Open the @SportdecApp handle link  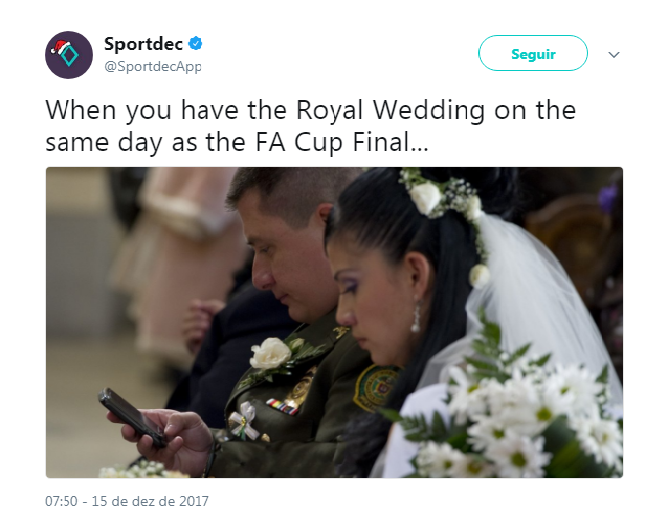point(153,66)
